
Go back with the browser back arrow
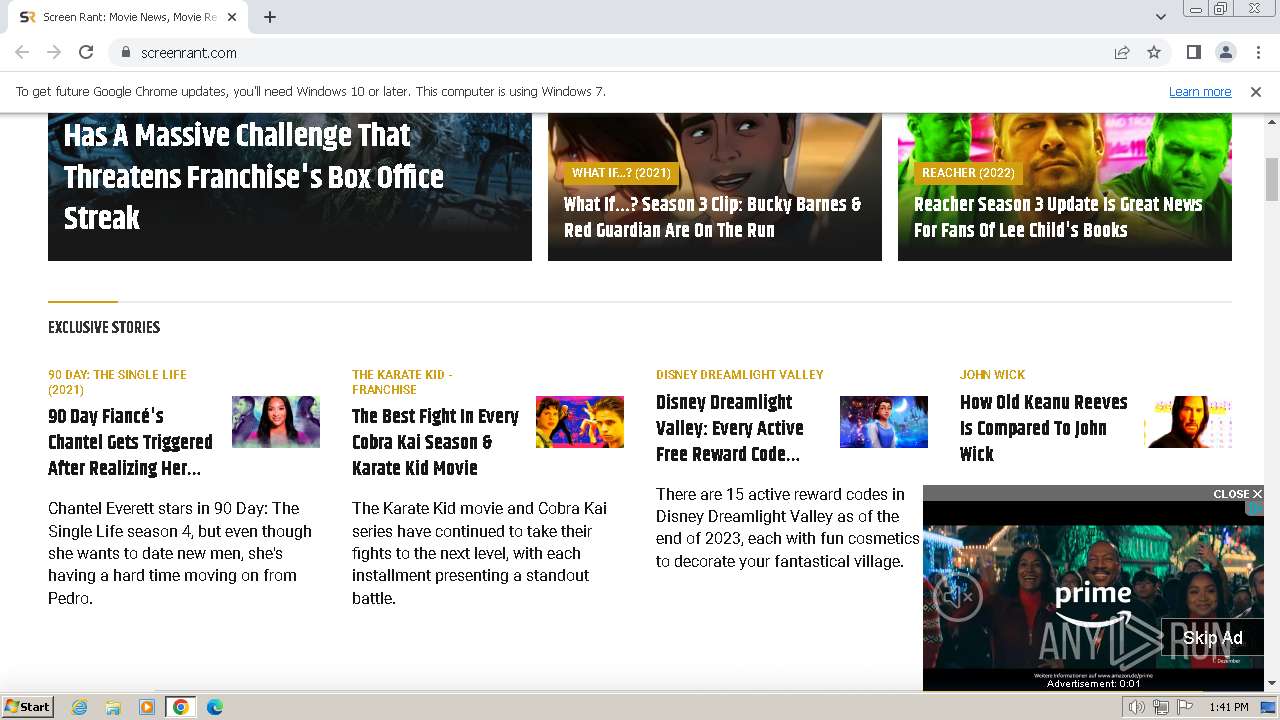(22, 52)
